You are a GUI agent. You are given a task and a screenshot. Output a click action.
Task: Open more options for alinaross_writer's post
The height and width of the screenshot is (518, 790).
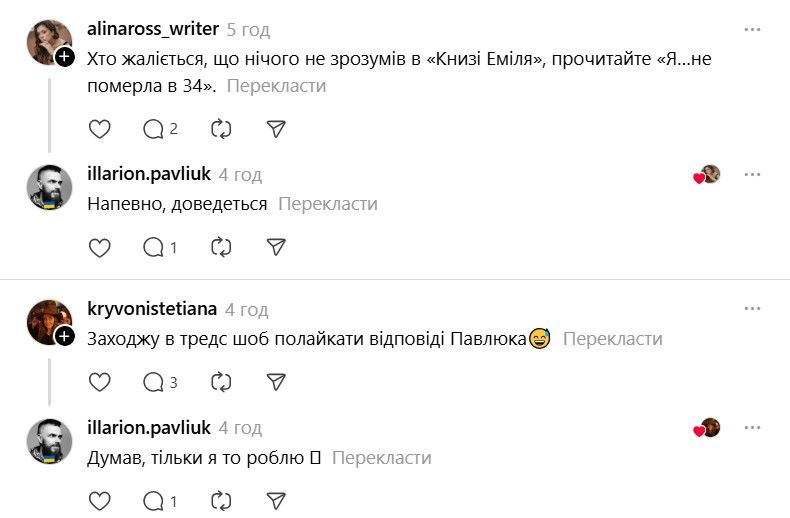click(752, 30)
